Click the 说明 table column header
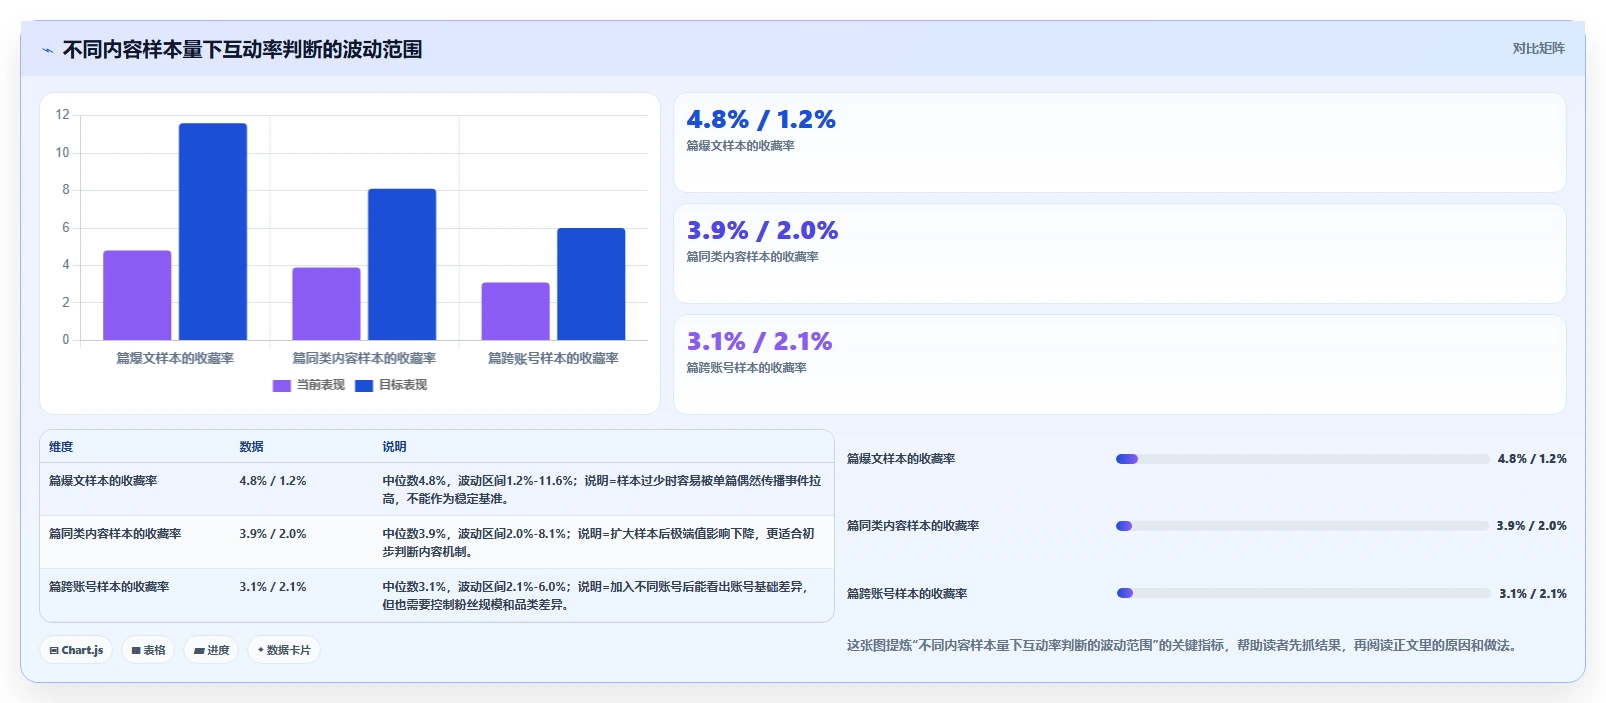 pos(394,447)
